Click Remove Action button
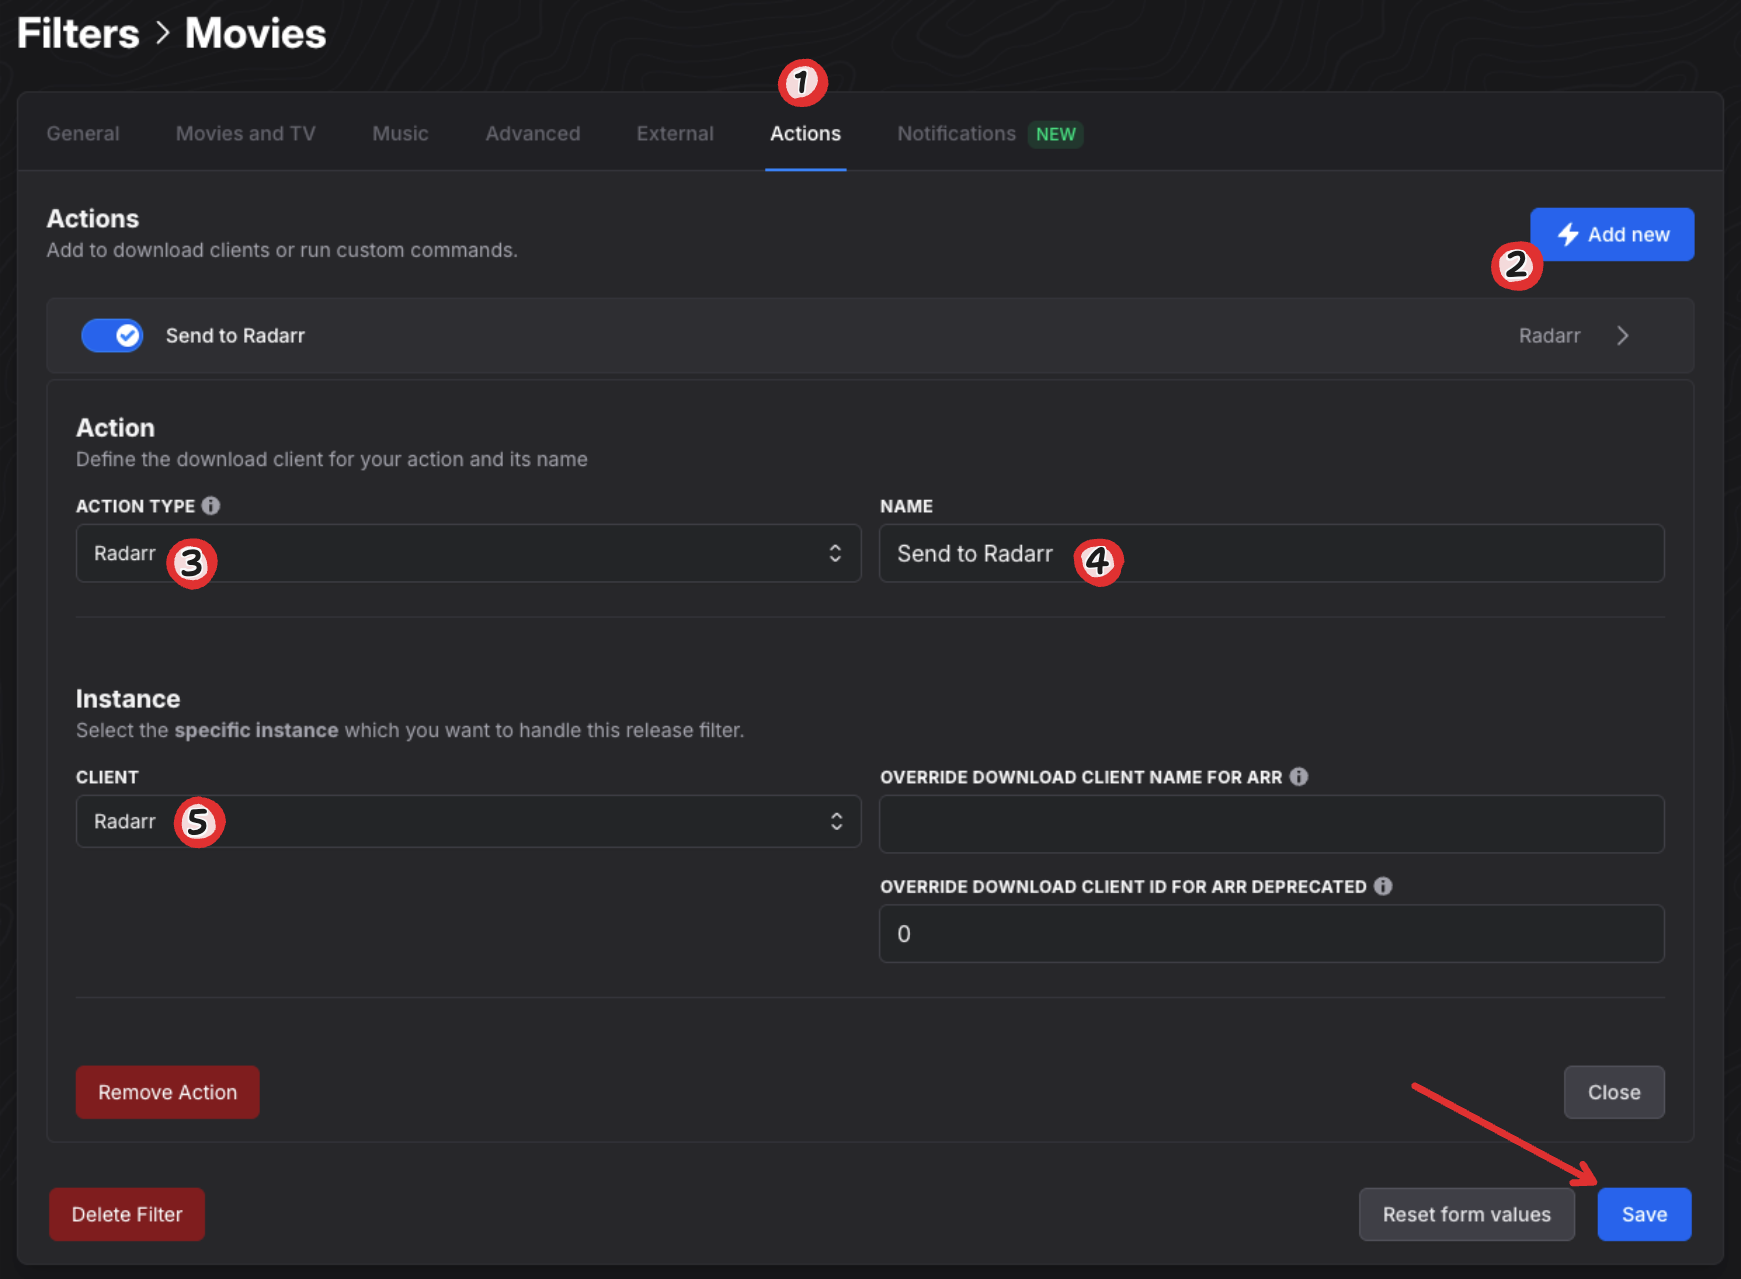This screenshot has height=1279, width=1741. pyautogui.click(x=167, y=1092)
